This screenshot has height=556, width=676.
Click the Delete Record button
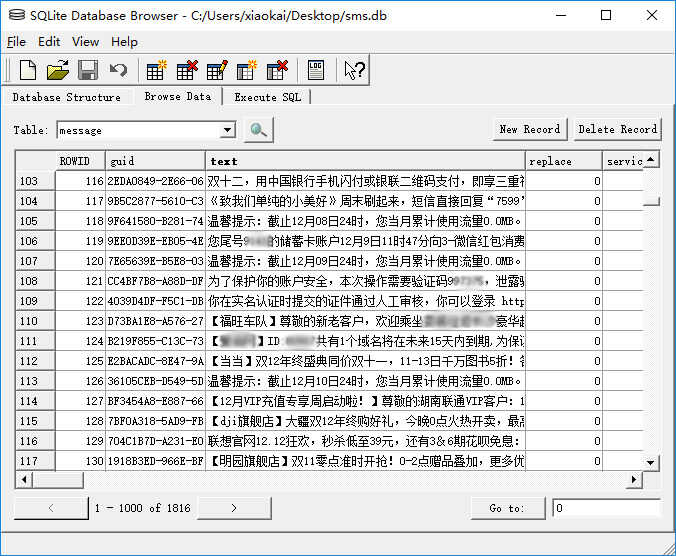[x=617, y=129]
